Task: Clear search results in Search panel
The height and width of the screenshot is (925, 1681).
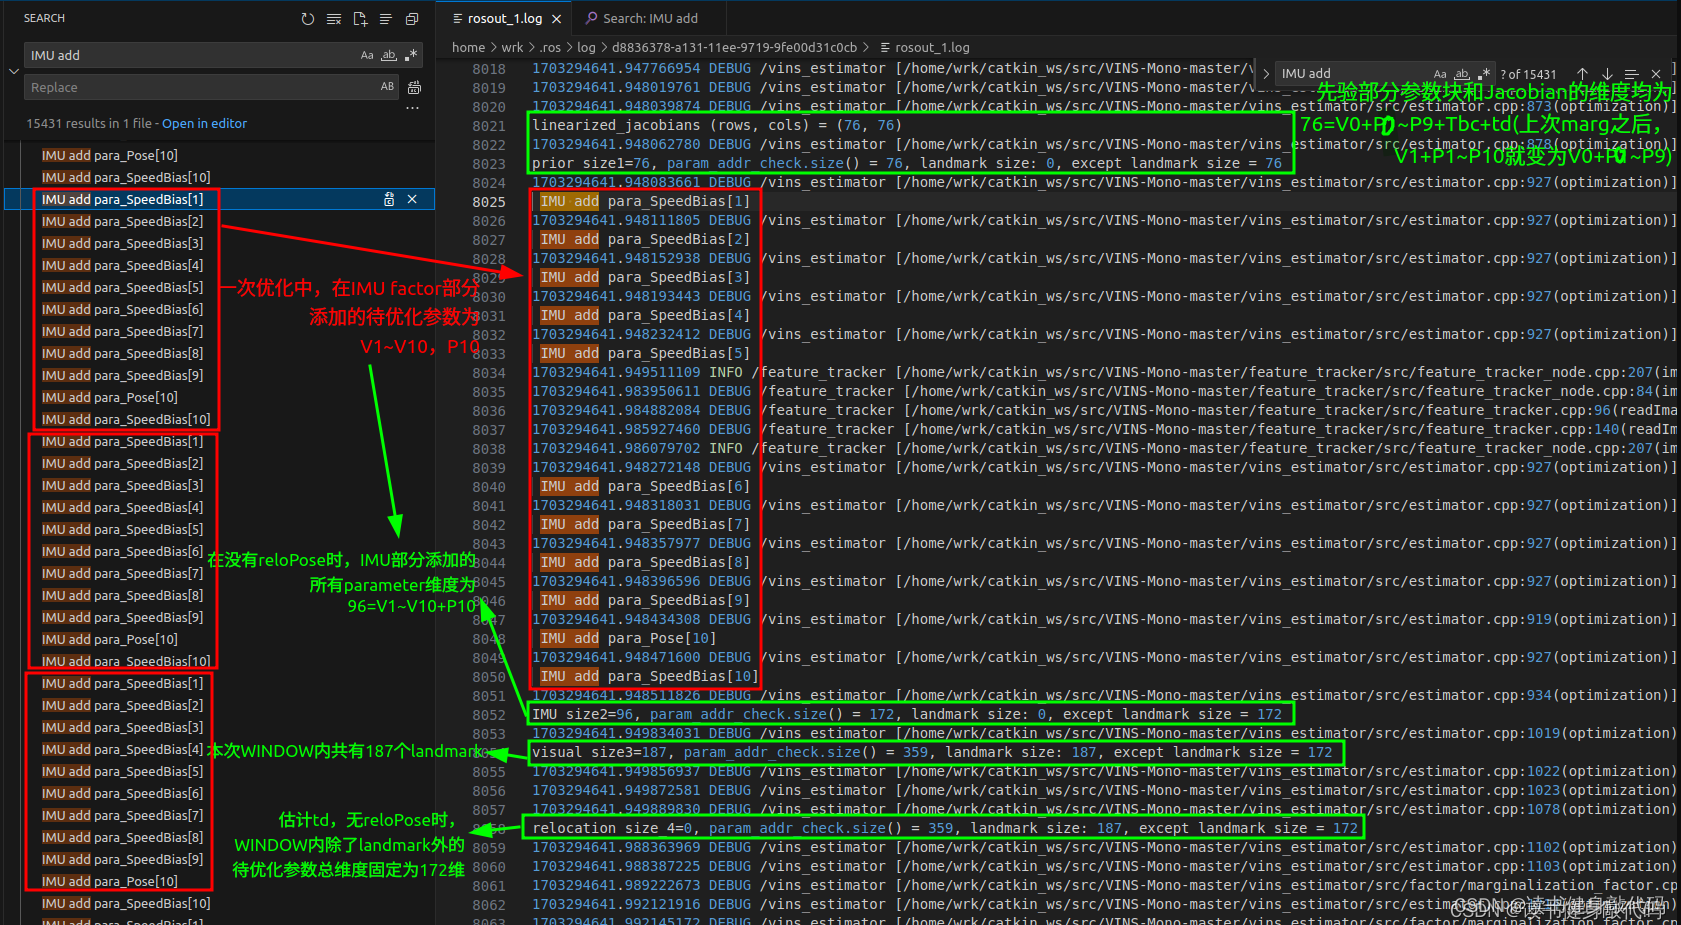Action: pos(334,19)
